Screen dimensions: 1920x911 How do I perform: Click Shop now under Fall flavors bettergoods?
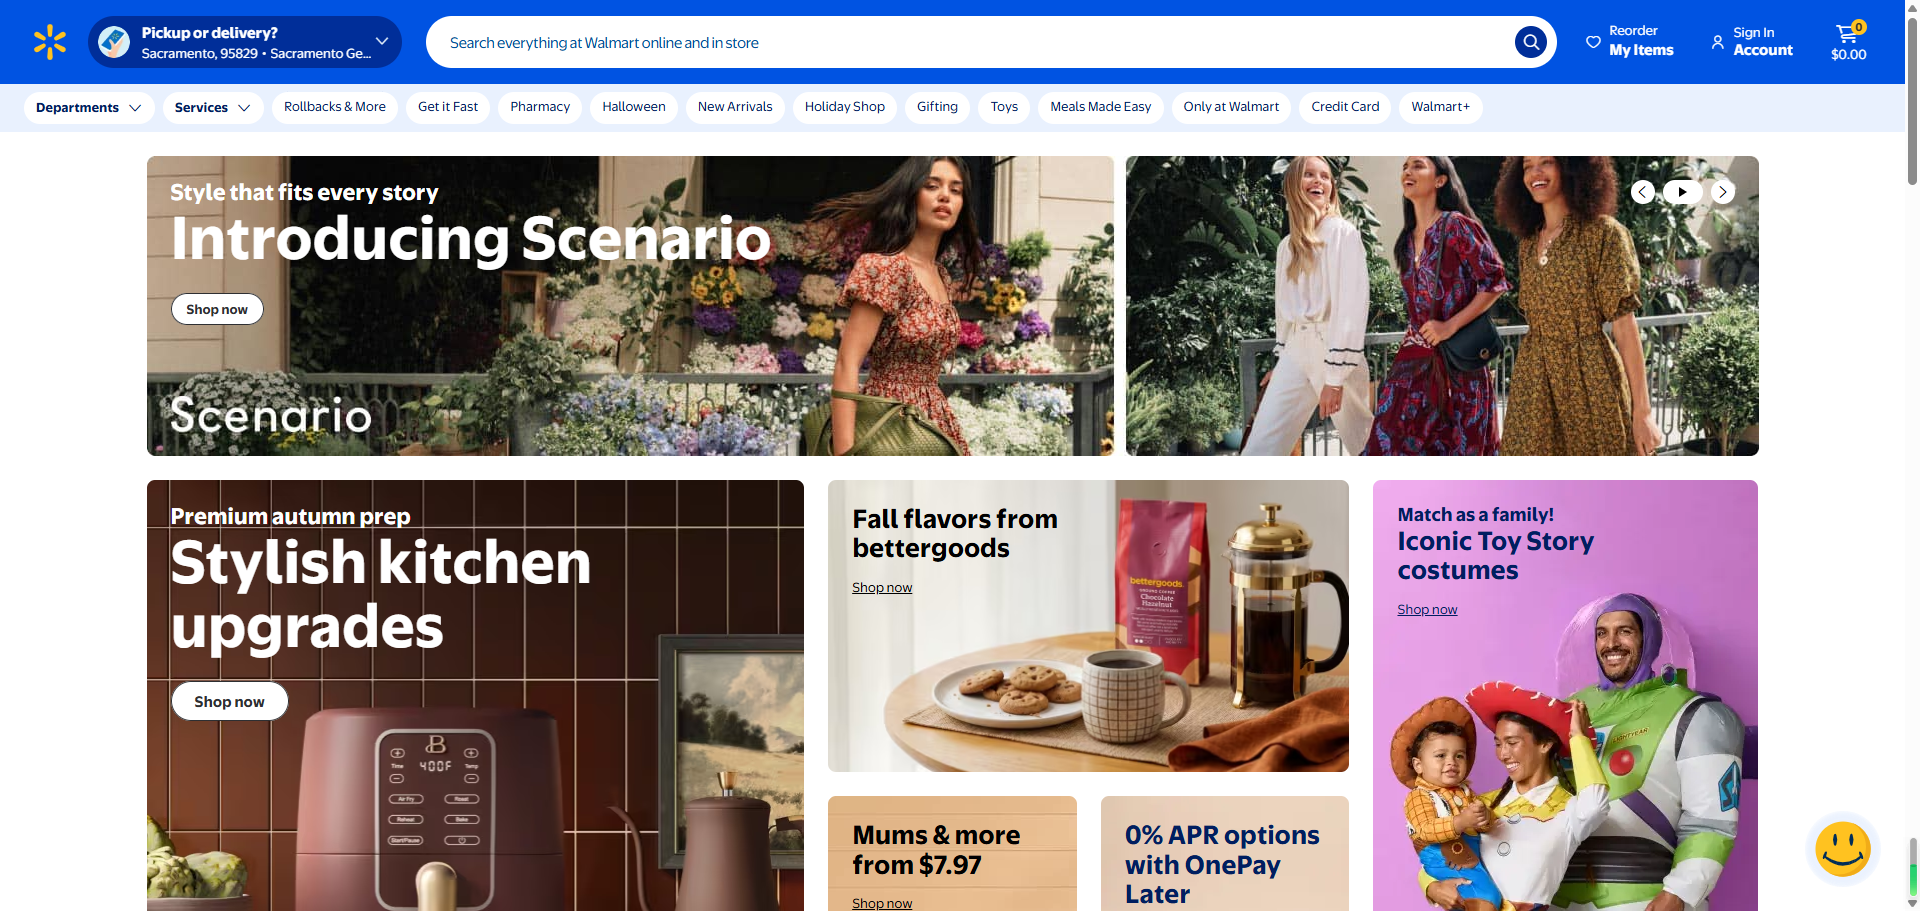882,587
